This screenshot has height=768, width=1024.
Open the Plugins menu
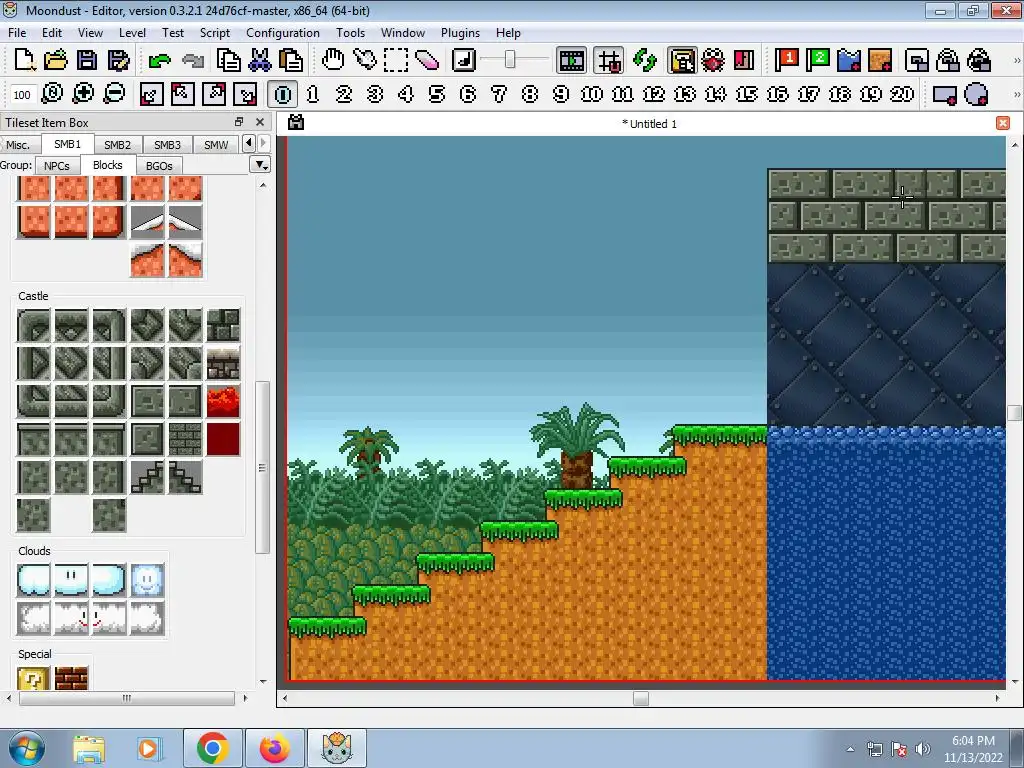[x=460, y=33]
